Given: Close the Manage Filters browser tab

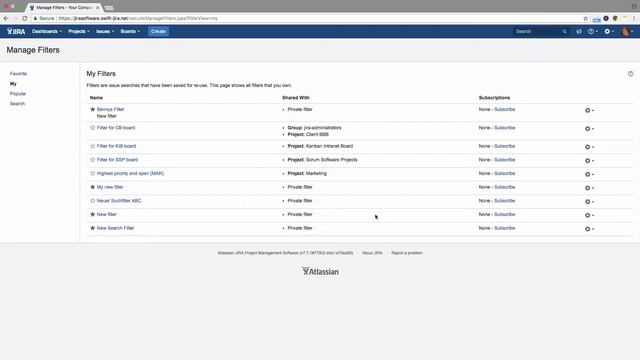Looking at the screenshot, I should point(98,7).
